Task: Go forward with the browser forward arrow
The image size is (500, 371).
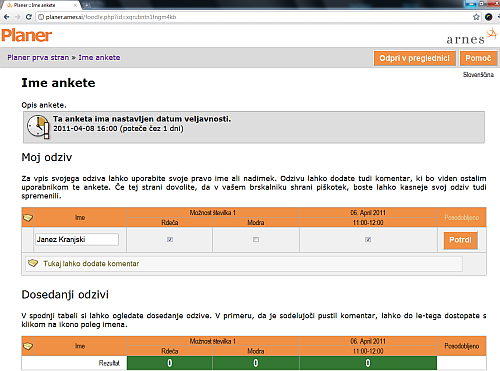Action: [x=17, y=17]
